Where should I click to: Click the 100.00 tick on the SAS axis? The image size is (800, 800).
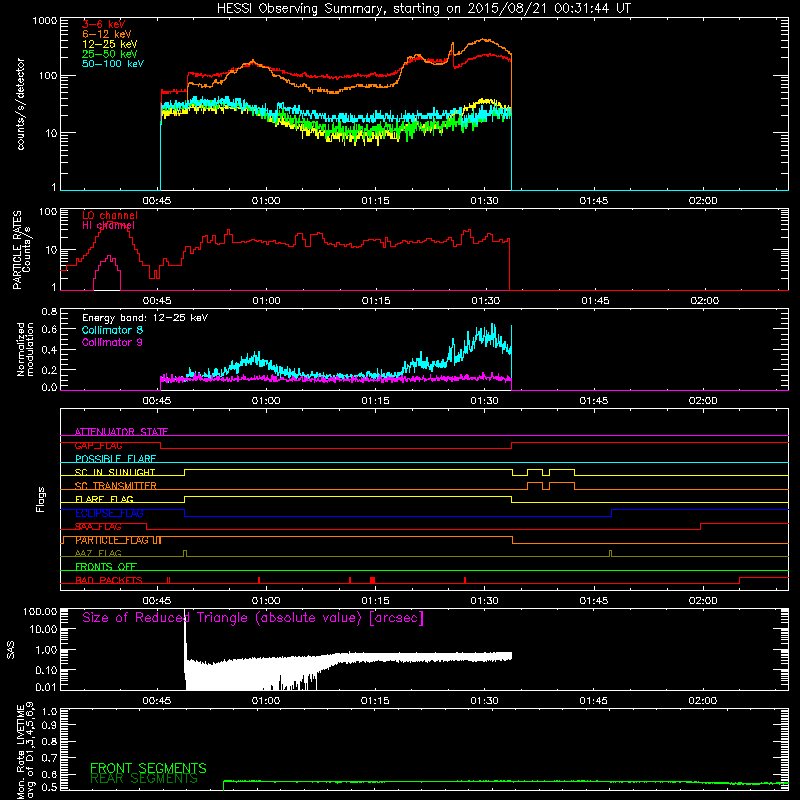[x=40, y=612]
